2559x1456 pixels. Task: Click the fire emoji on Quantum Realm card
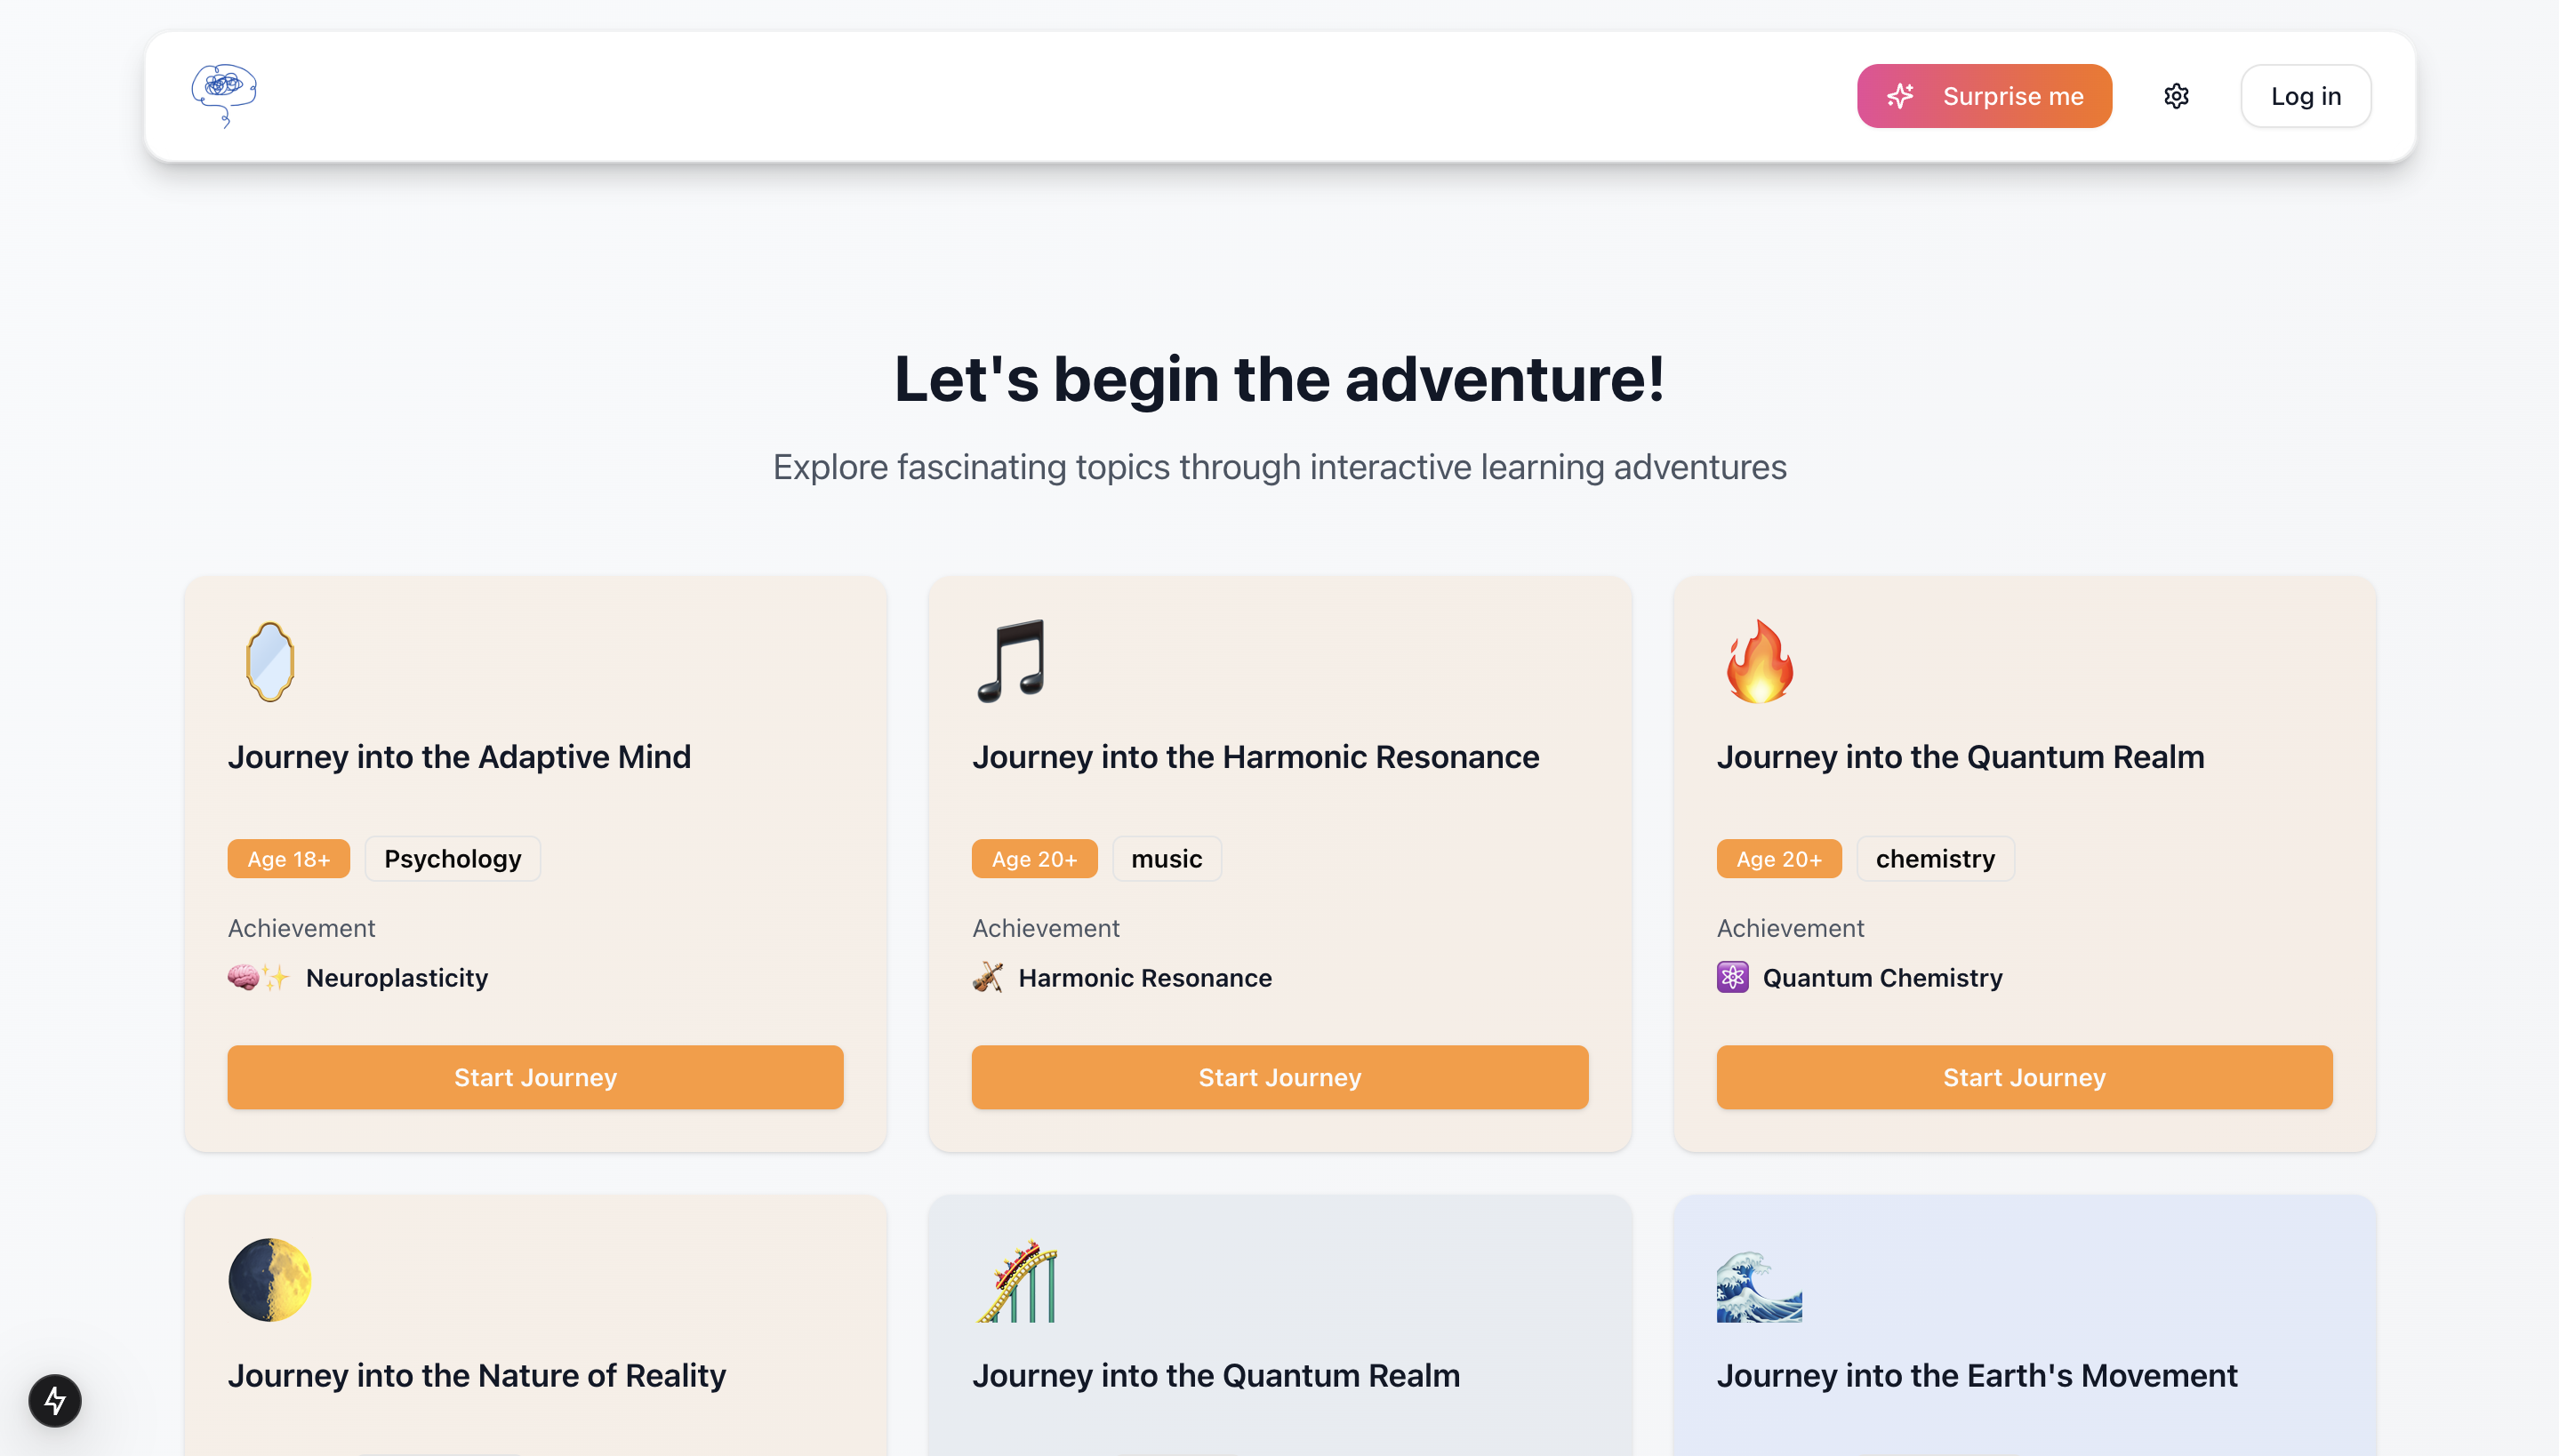pos(1759,661)
